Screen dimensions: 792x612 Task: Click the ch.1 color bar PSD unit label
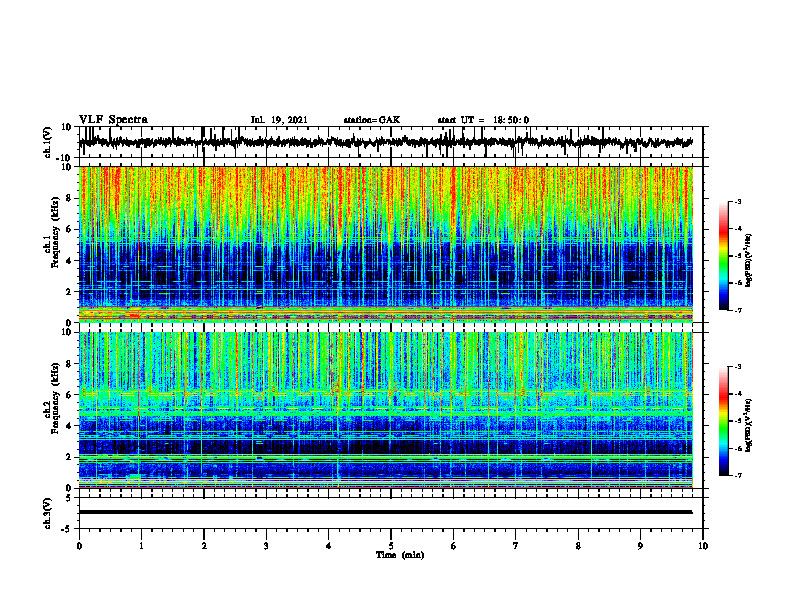(748, 261)
